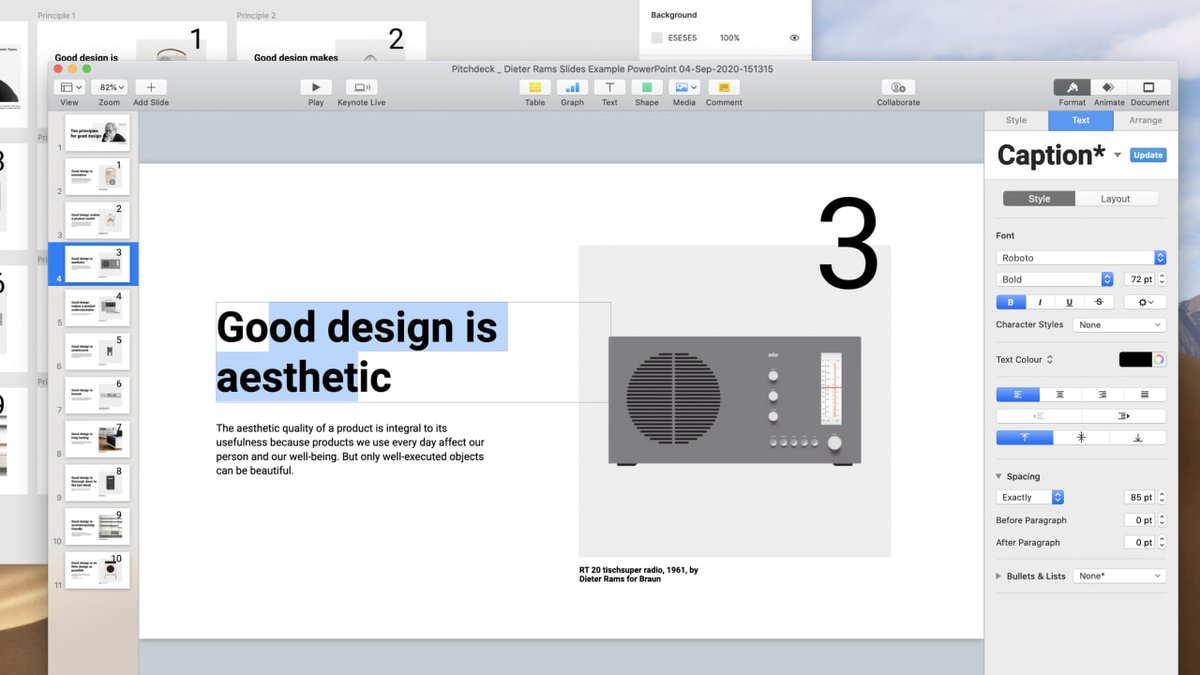Open the View dropdown in the toolbar

click(69, 87)
